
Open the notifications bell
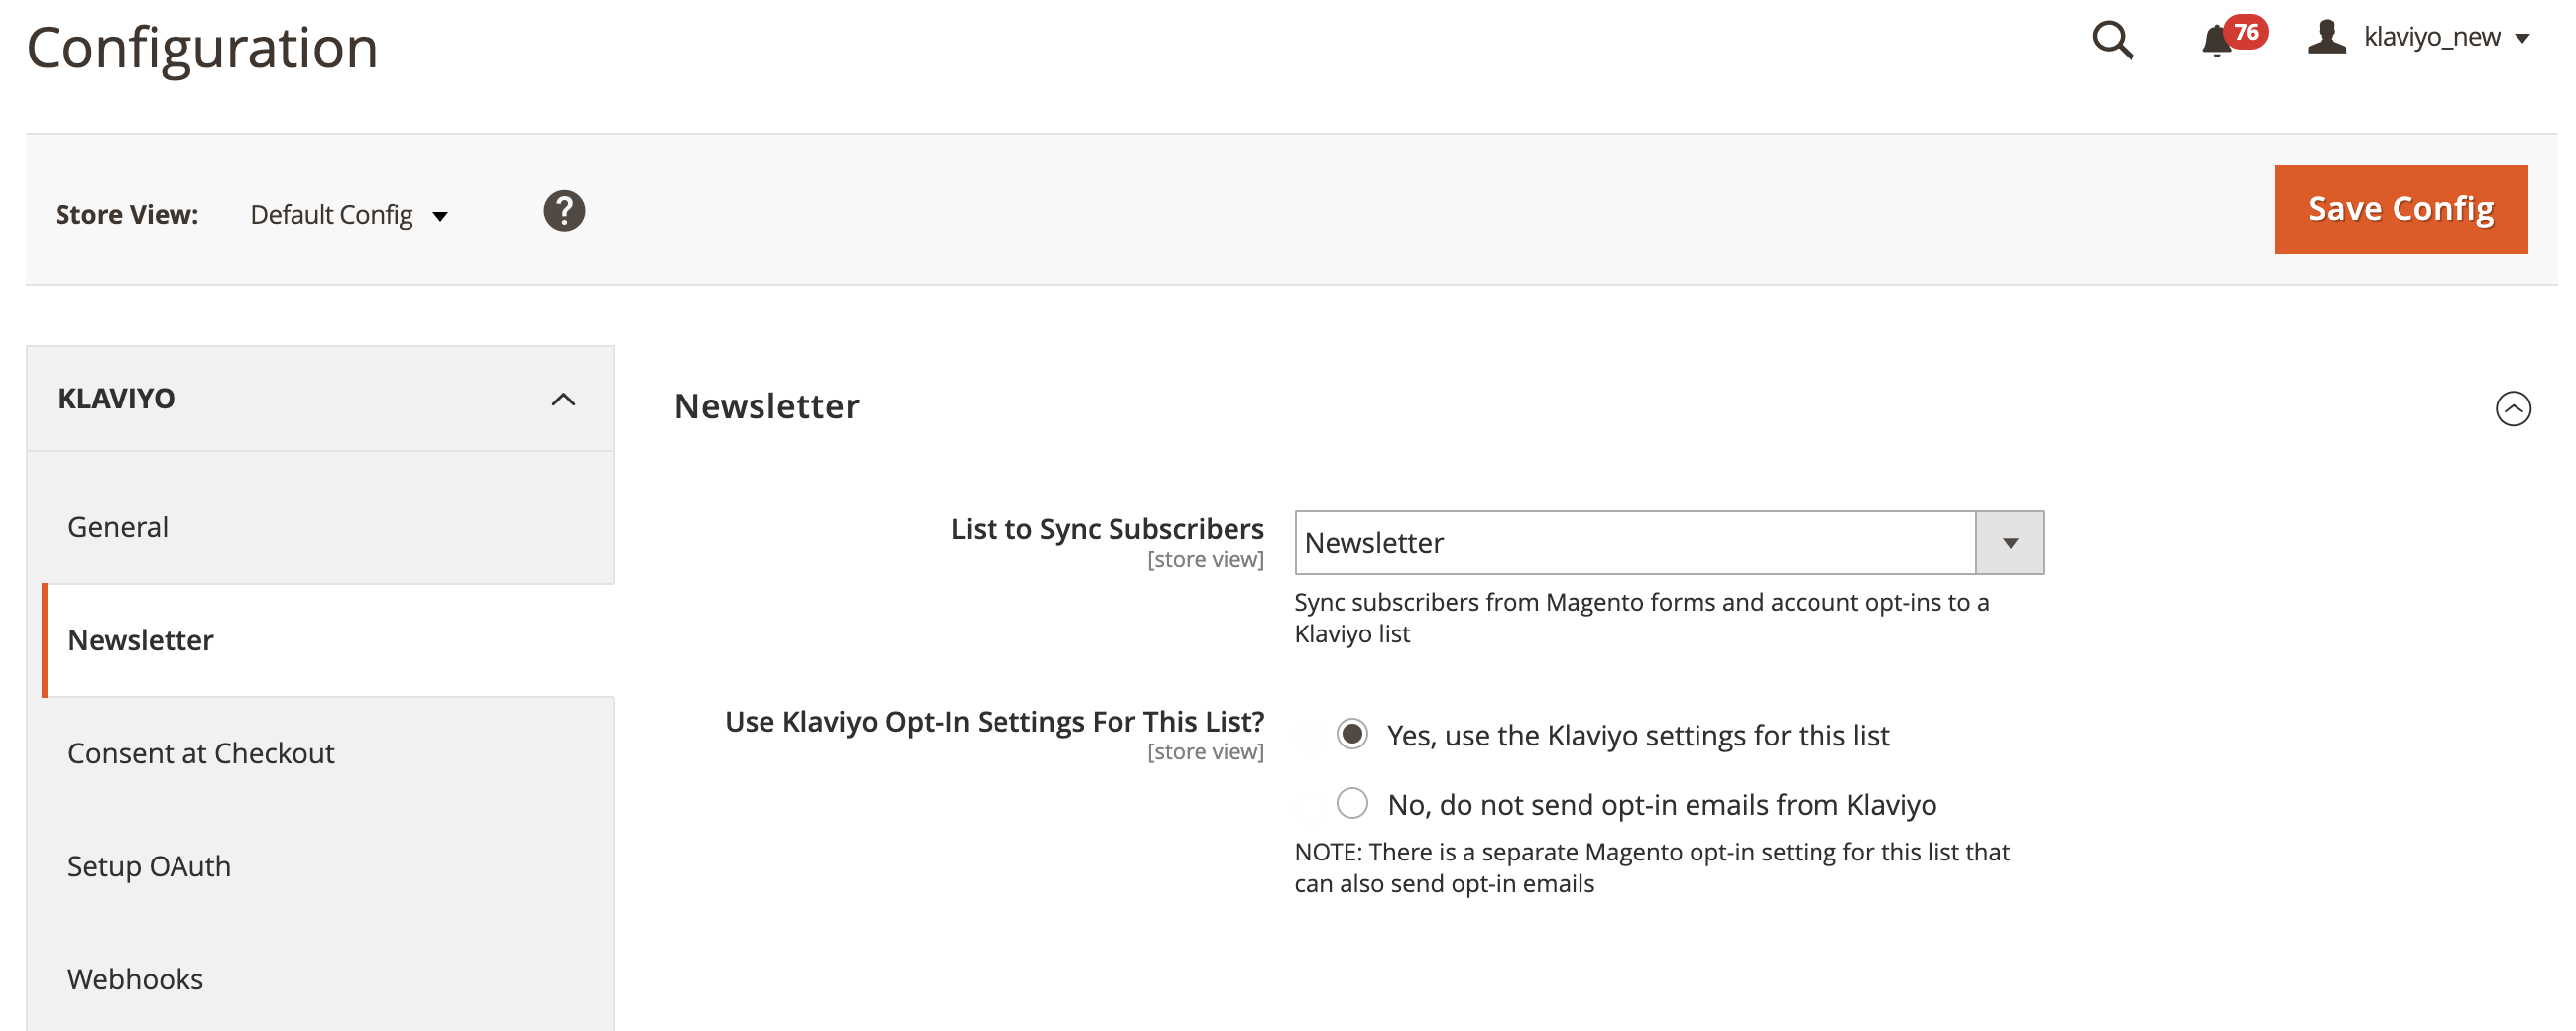(x=2216, y=42)
